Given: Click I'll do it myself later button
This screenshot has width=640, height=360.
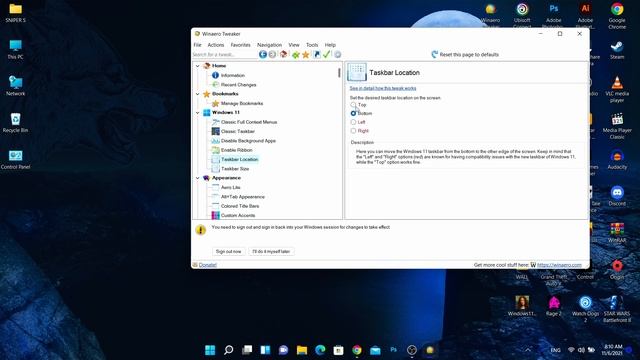Looking at the screenshot, I should [x=271, y=251].
